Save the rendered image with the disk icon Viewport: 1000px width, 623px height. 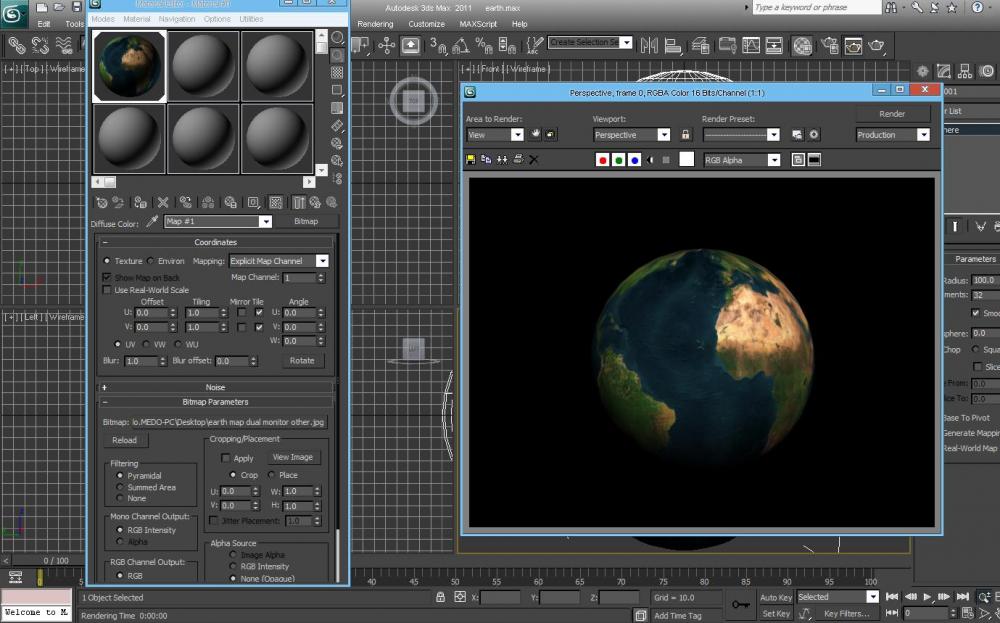(x=471, y=160)
